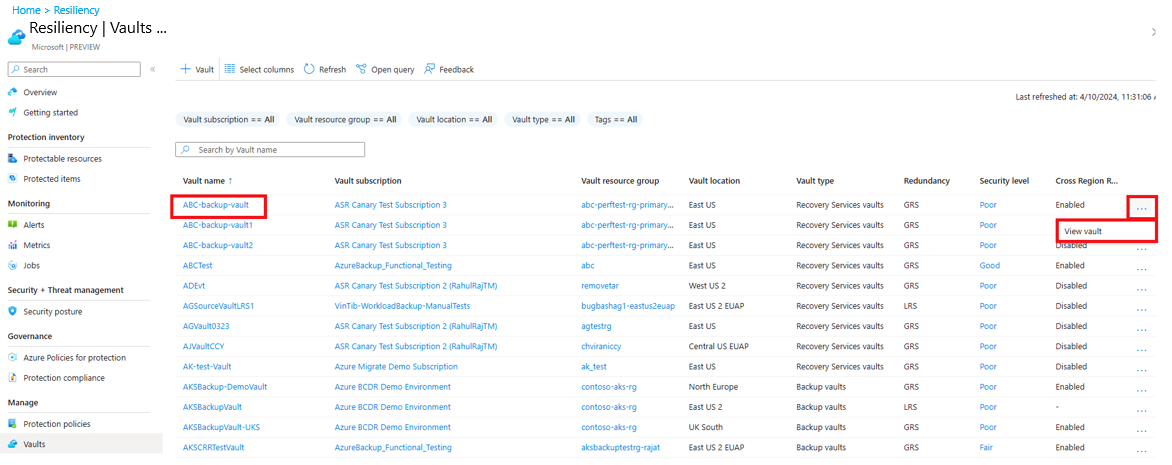Open Overview in the sidebar
Image resolution: width=1172 pixels, height=465 pixels.
[x=40, y=92]
